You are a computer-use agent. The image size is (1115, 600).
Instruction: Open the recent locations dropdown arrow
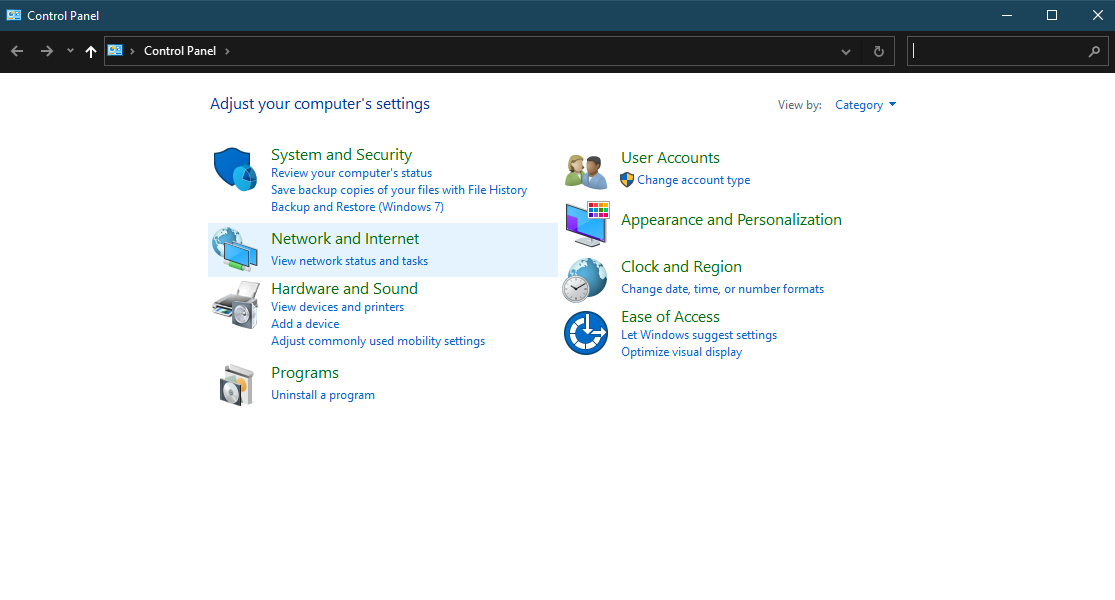(x=70, y=51)
